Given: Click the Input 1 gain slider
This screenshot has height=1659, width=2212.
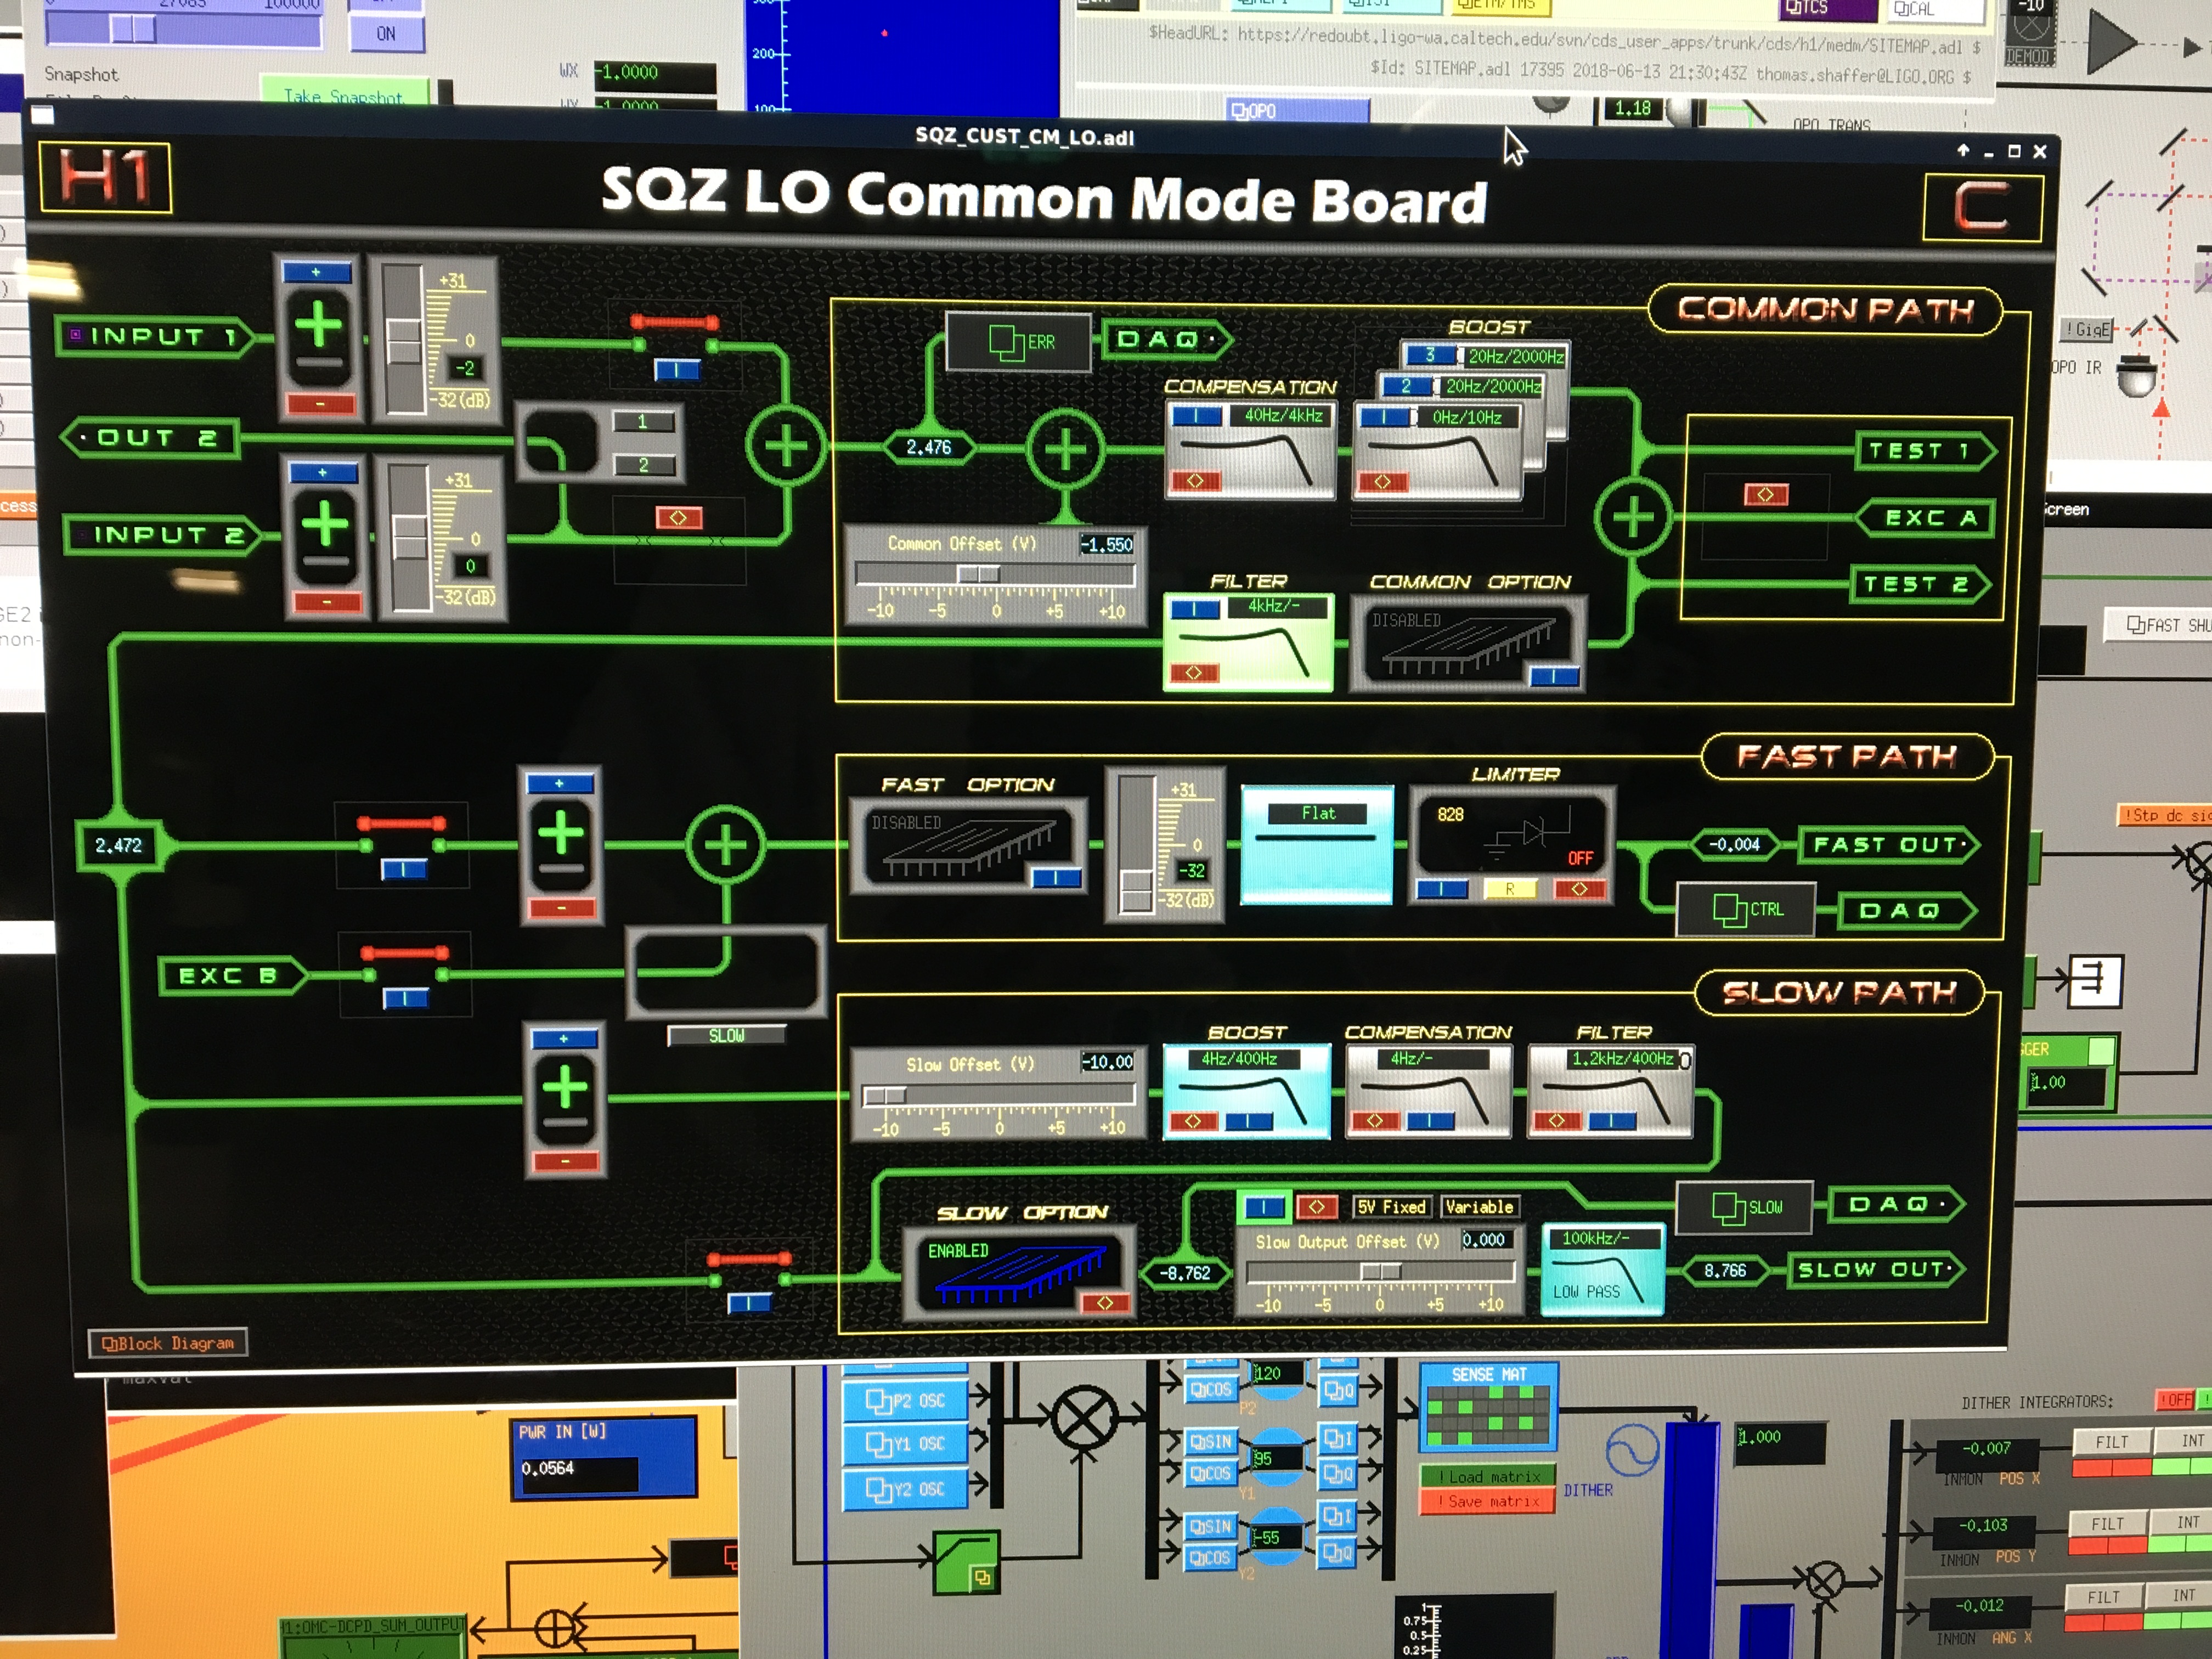Looking at the screenshot, I should point(404,341).
